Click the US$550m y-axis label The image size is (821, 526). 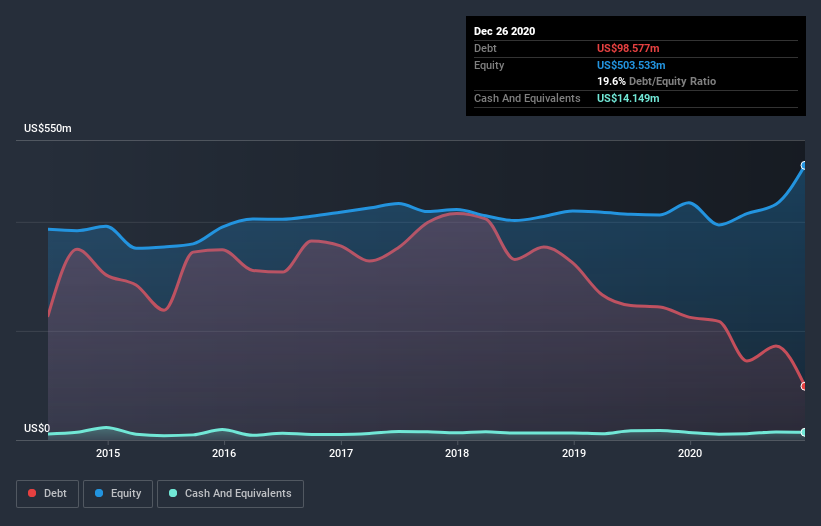(48, 128)
